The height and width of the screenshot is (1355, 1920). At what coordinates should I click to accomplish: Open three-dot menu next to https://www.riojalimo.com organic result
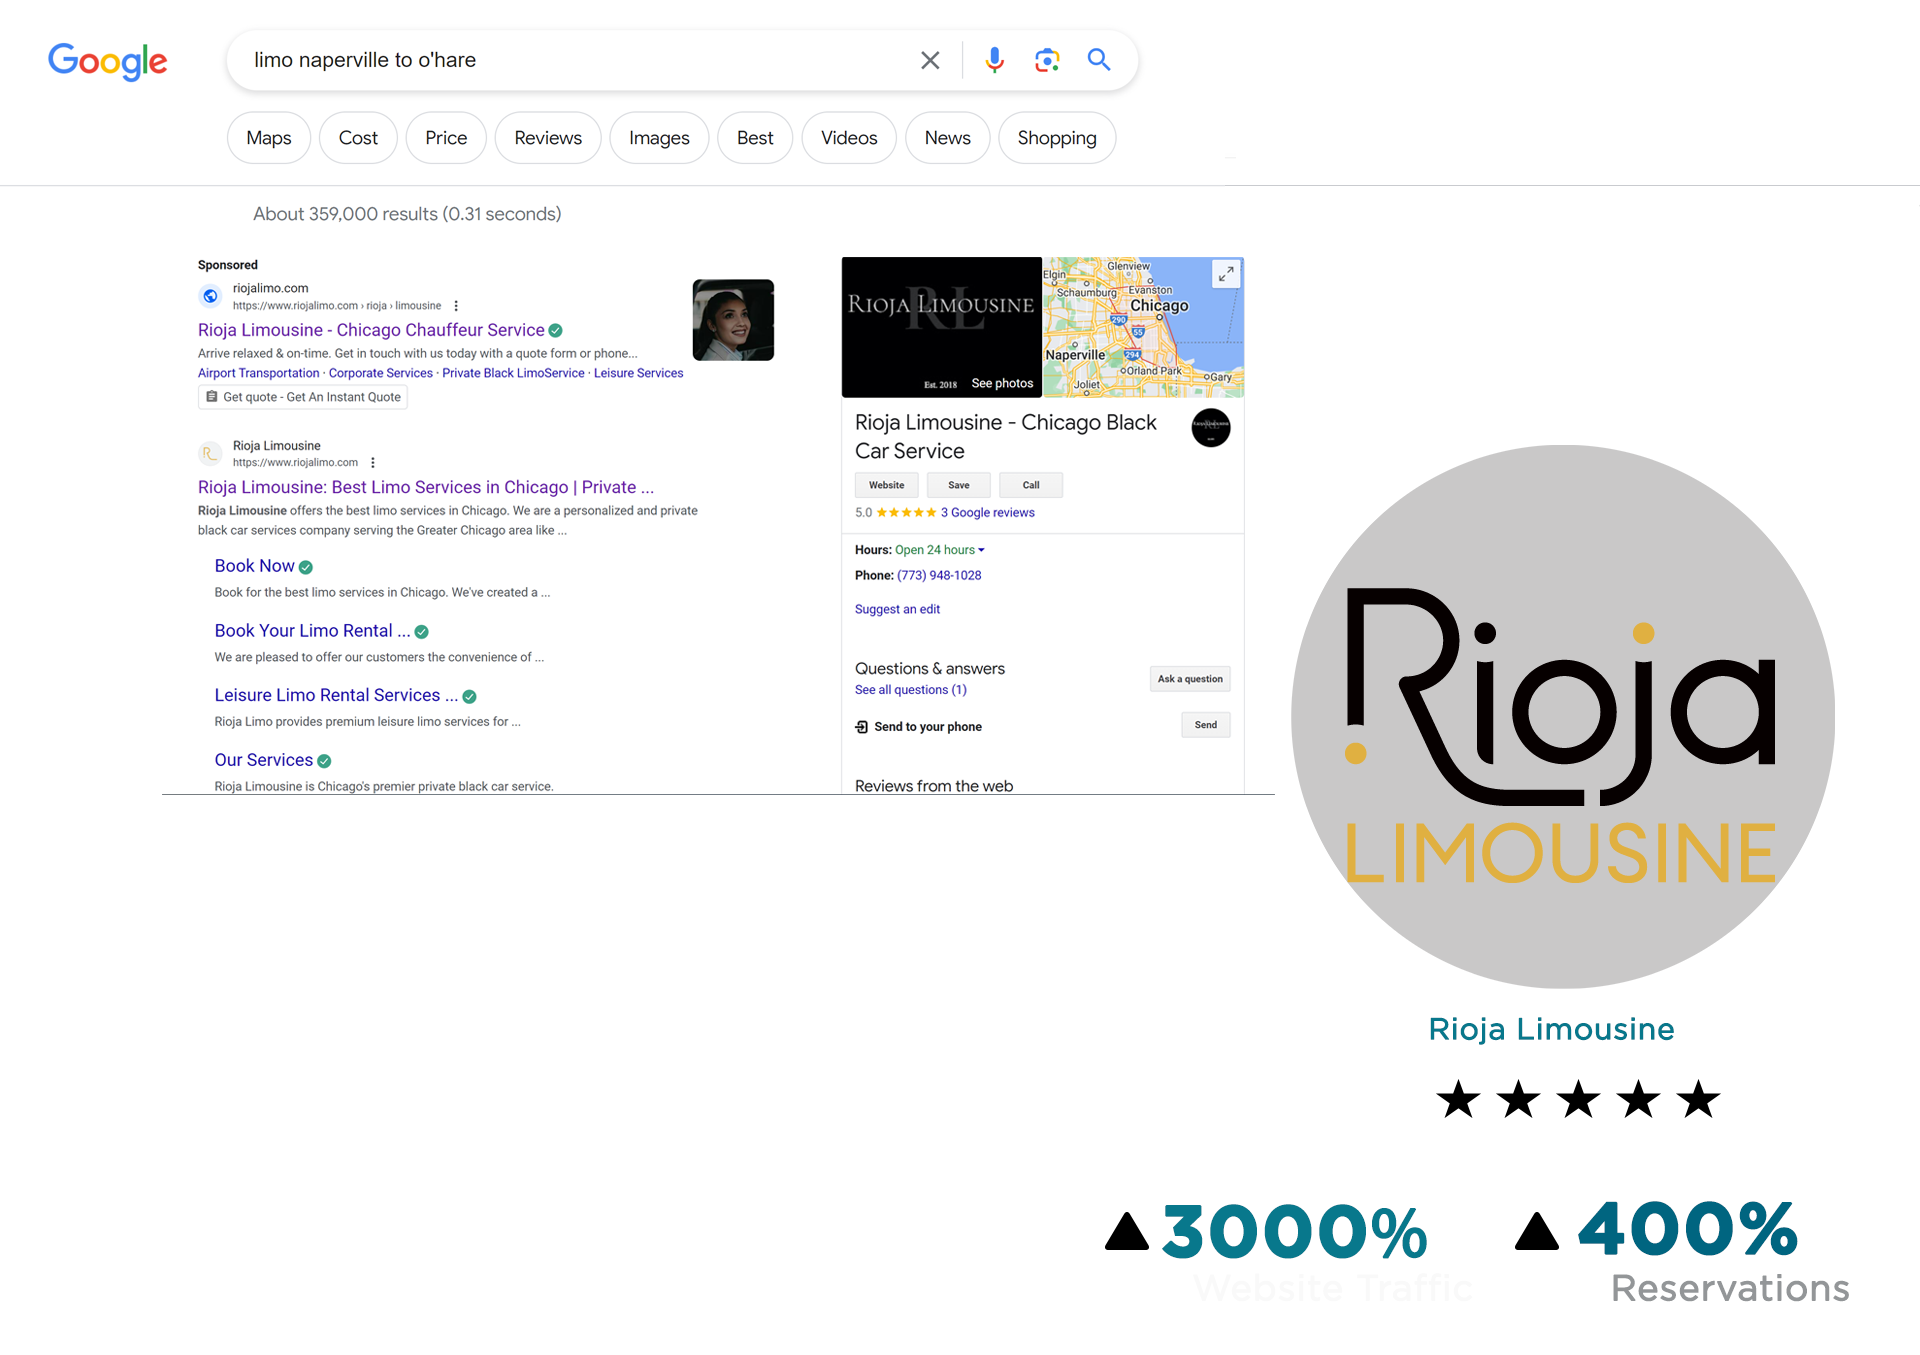click(x=373, y=463)
